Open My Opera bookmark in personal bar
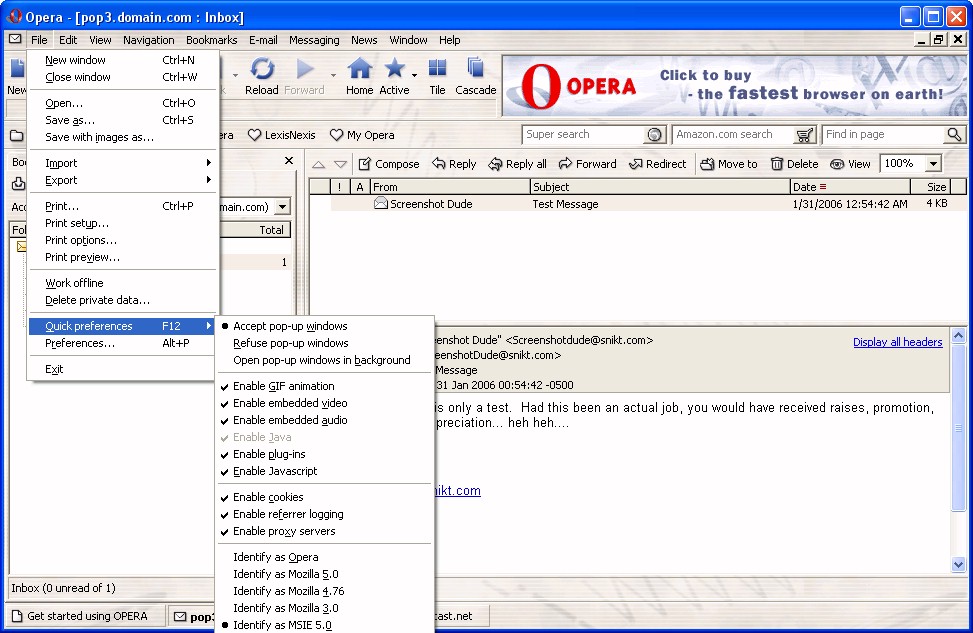973x633 pixels. [362, 135]
